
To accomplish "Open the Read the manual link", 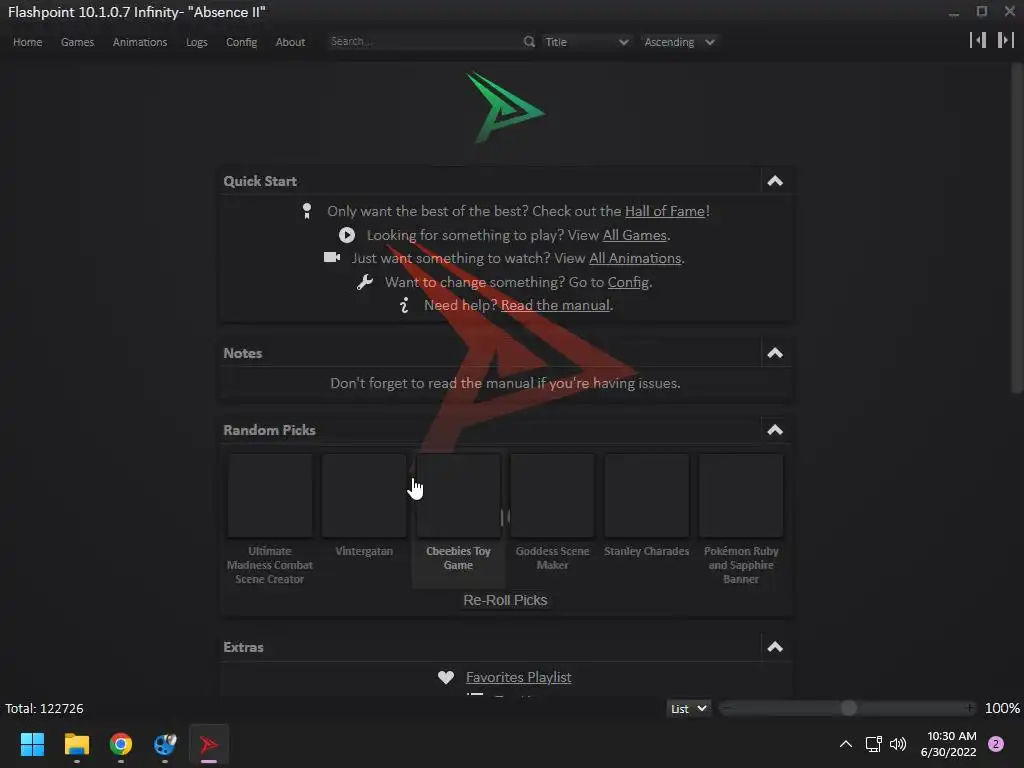I will (x=555, y=305).
